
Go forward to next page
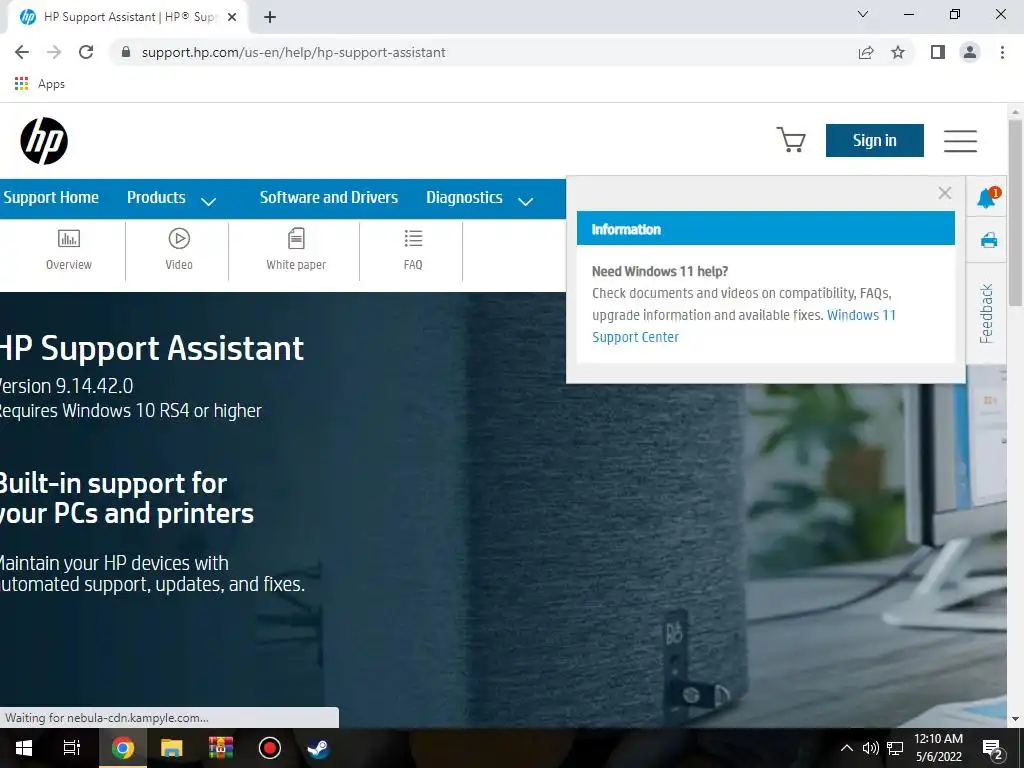point(54,52)
